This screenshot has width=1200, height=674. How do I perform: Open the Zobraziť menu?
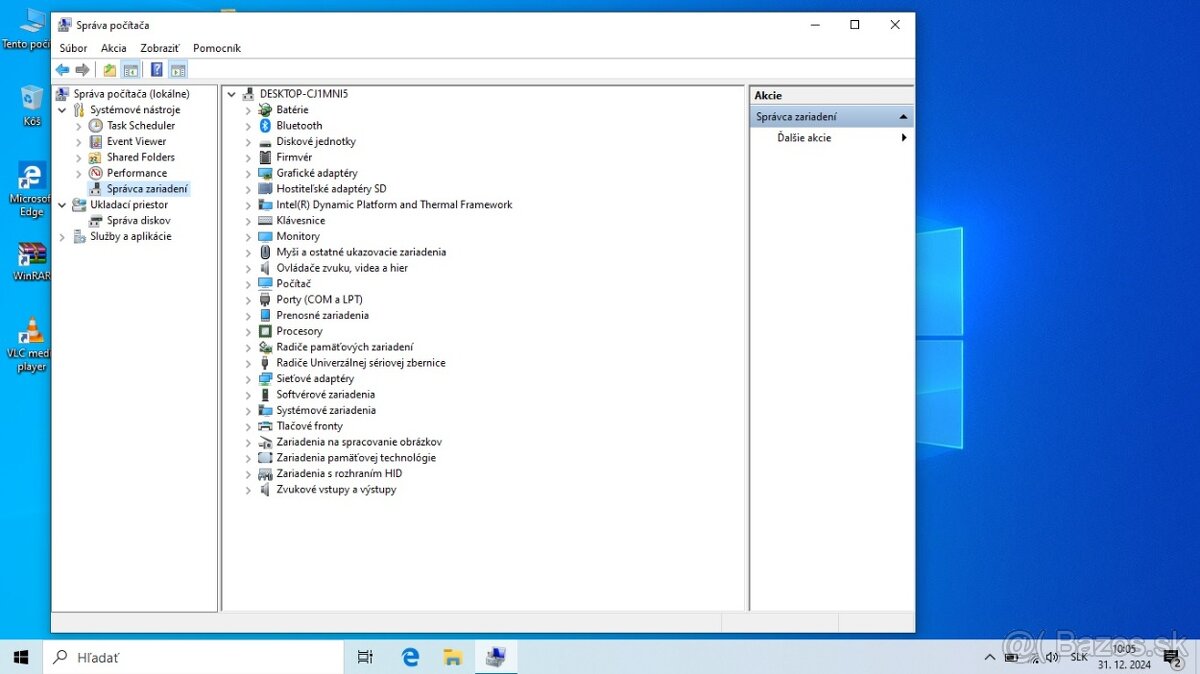pos(159,47)
